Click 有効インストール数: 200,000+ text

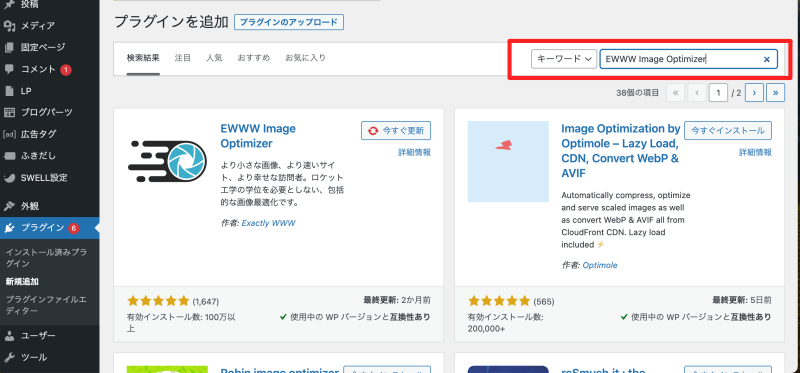(x=506, y=323)
